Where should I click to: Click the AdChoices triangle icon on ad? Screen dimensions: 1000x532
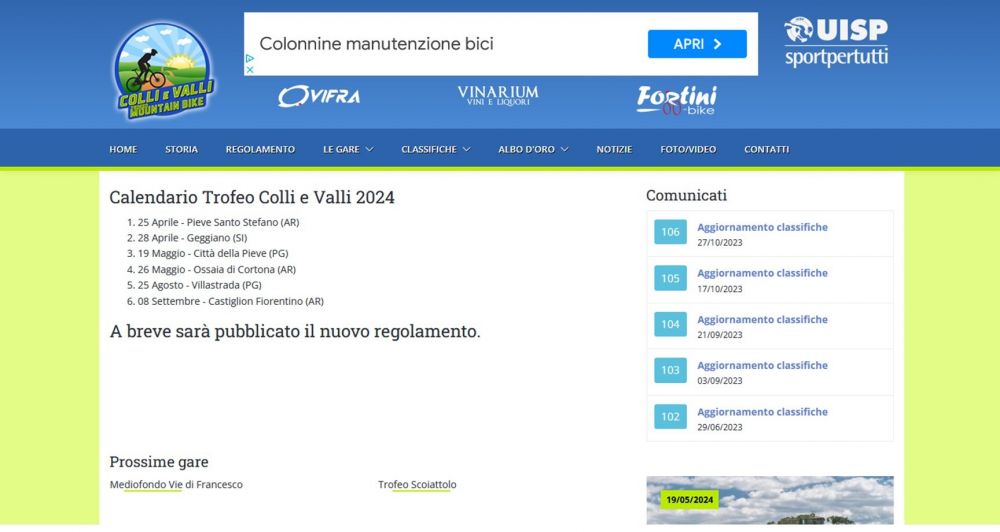[x=250, y=58]
